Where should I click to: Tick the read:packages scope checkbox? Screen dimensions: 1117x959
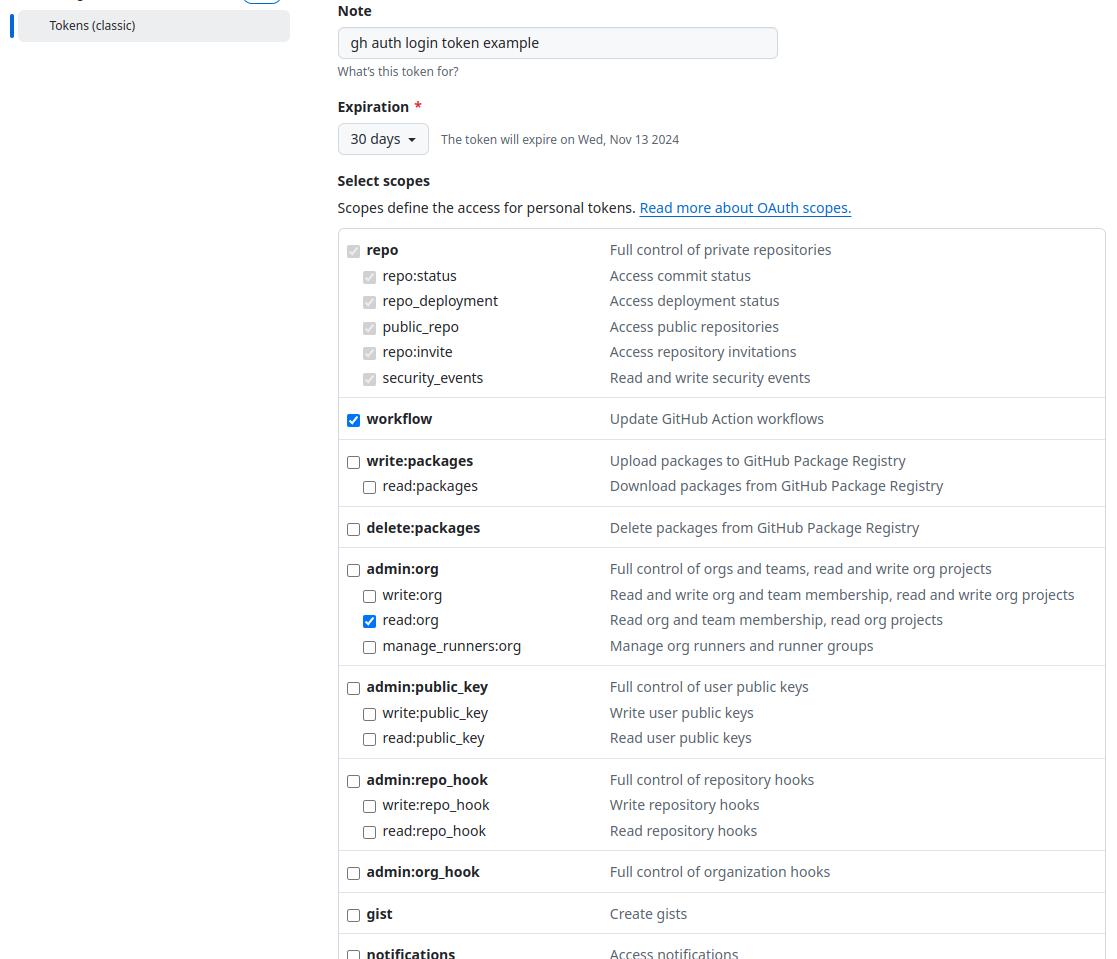[370, 487]
